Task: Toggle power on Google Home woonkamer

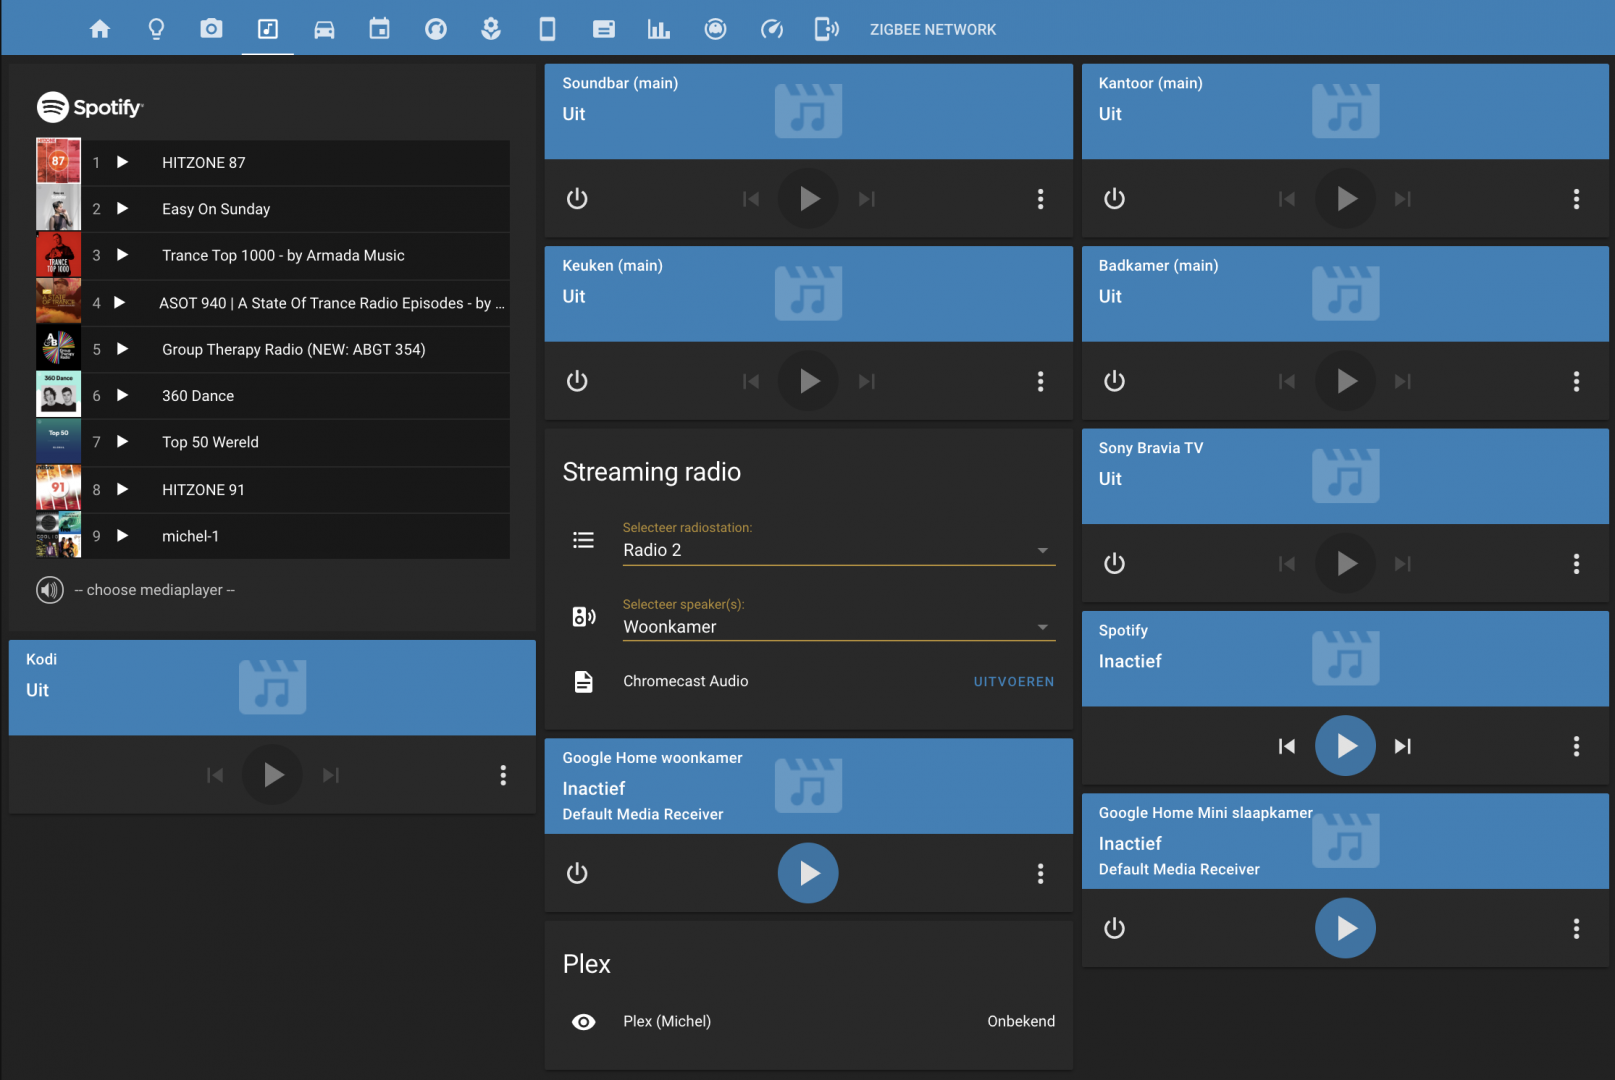Action: coord(577,874)
